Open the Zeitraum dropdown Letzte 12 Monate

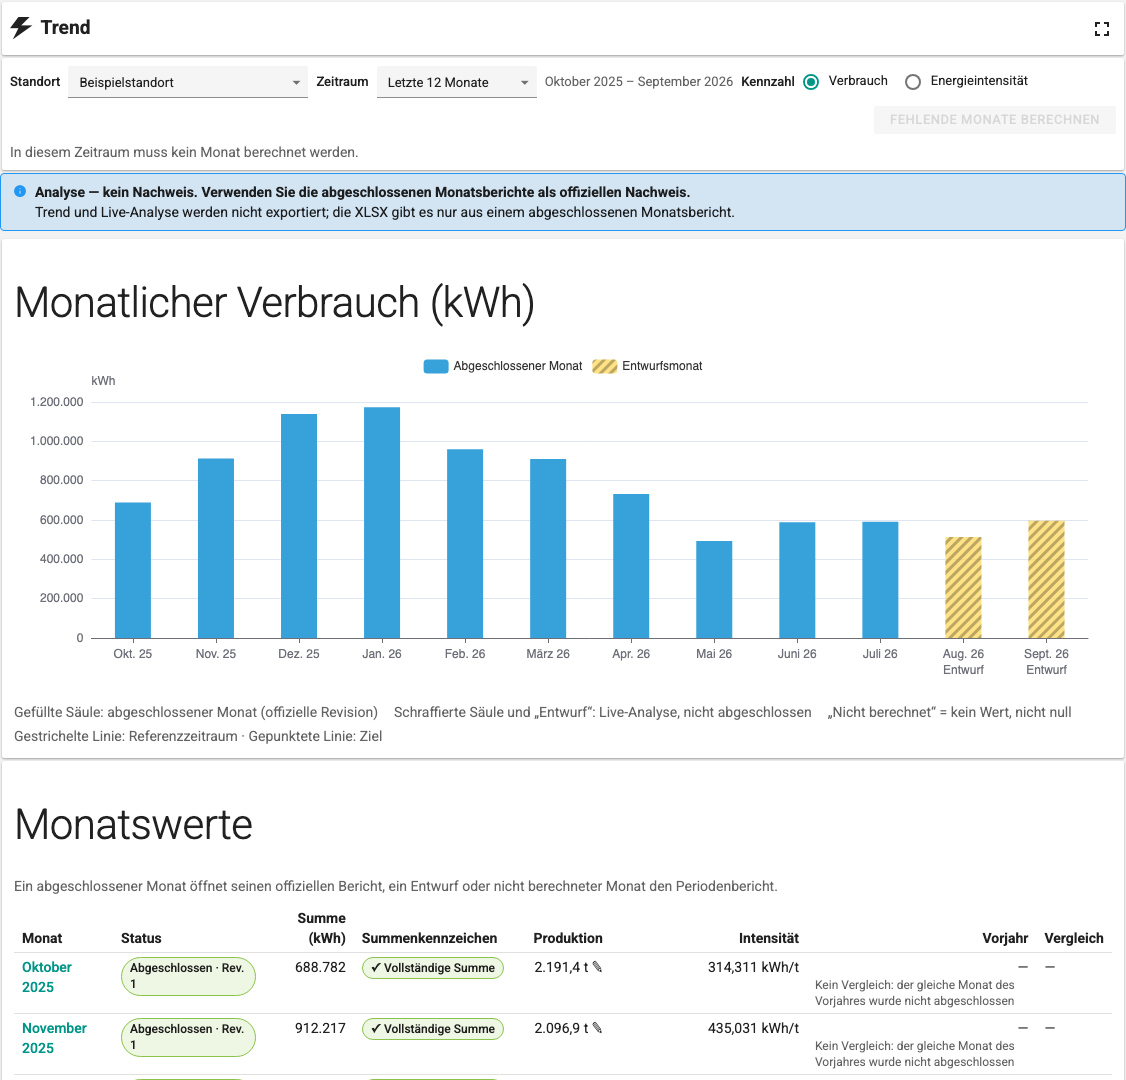coord(457,83)
